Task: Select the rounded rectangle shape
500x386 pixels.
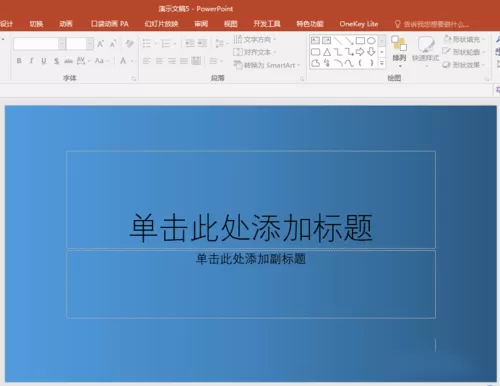Action: click(x=315, y=52)
